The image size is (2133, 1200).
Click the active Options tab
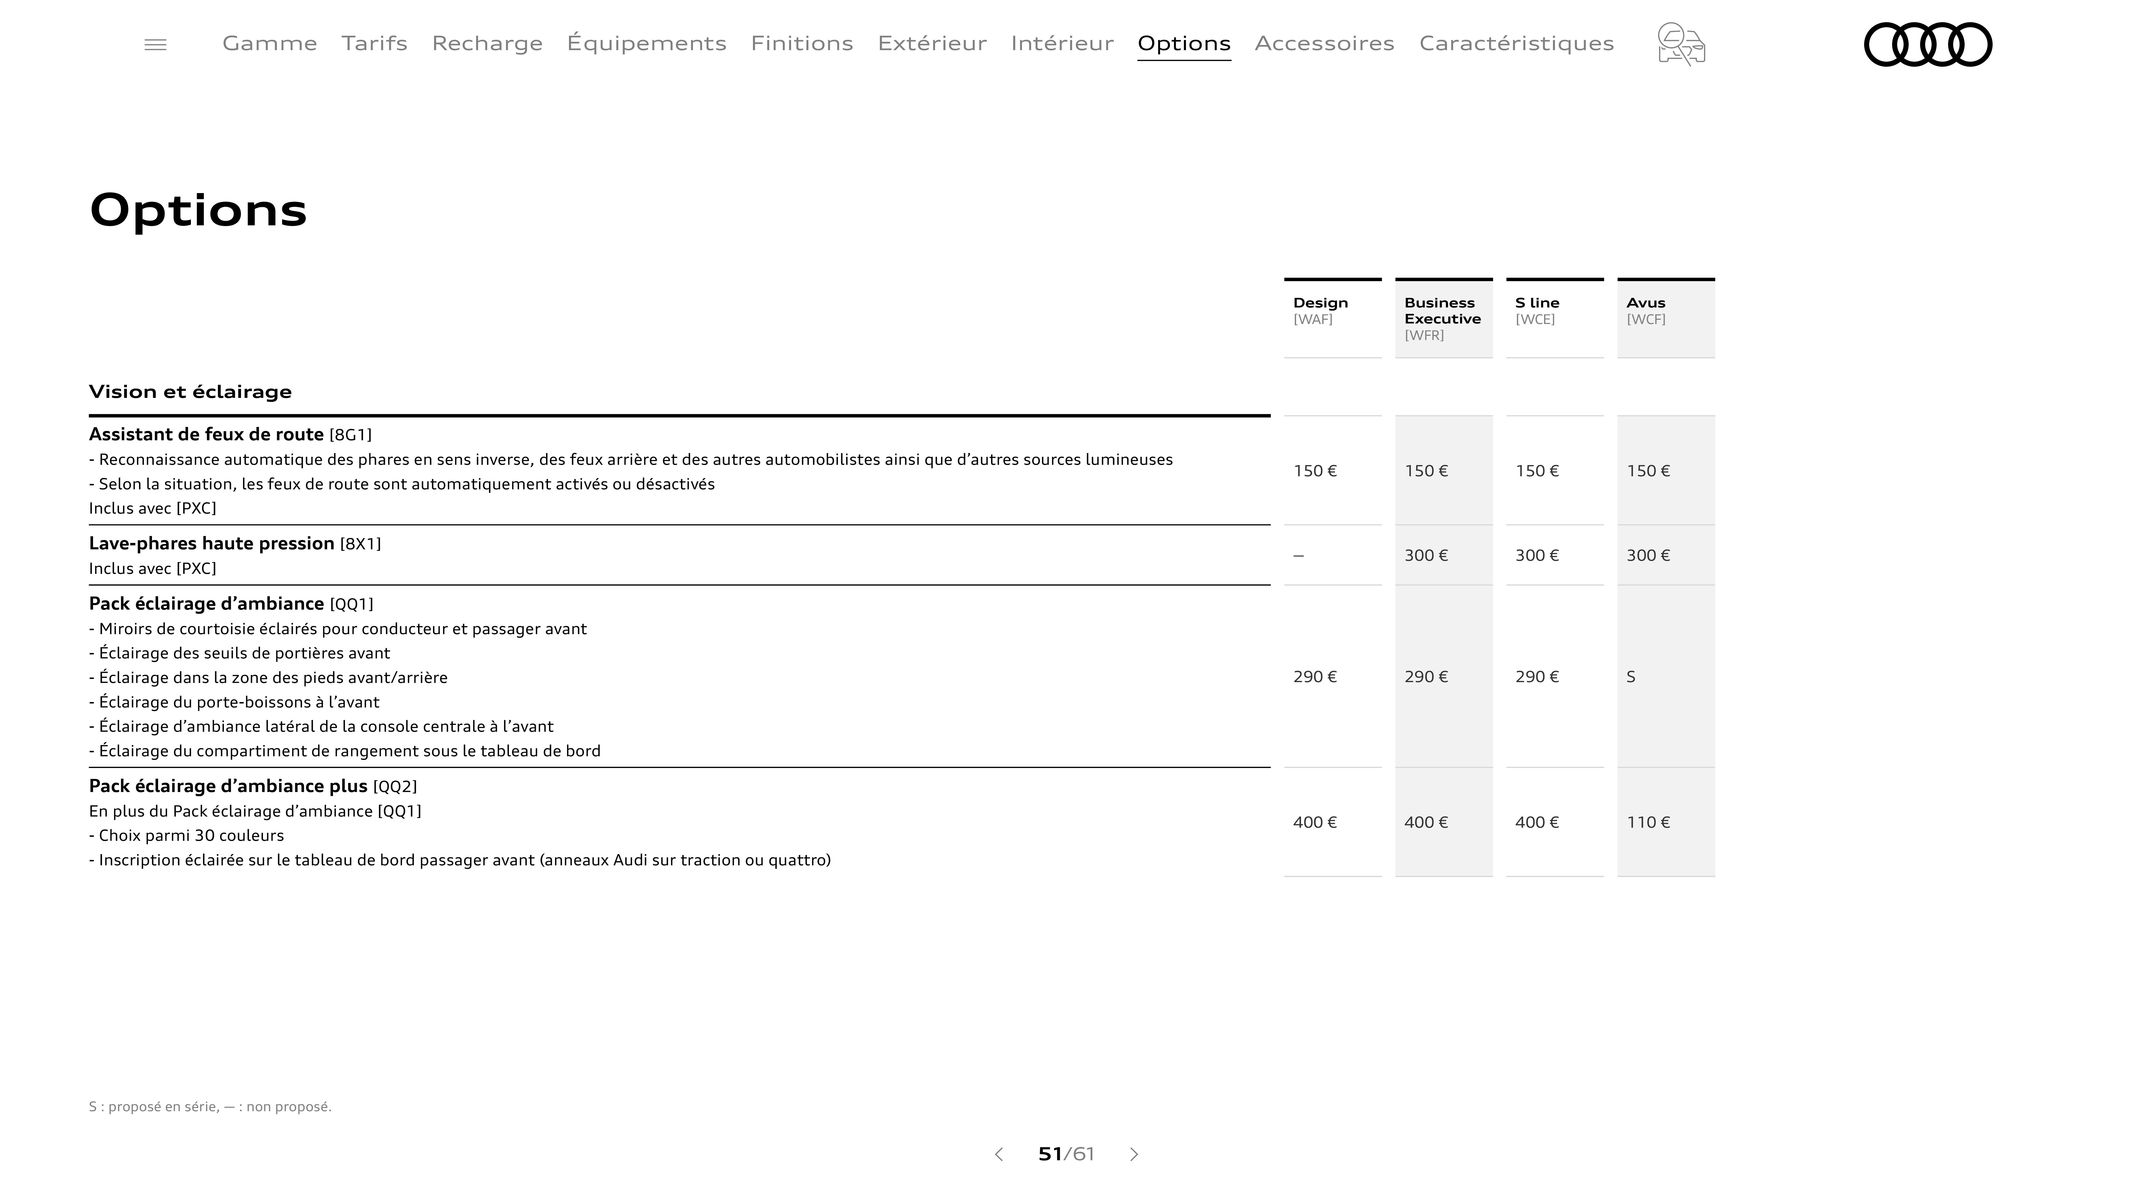(1184, 43)
